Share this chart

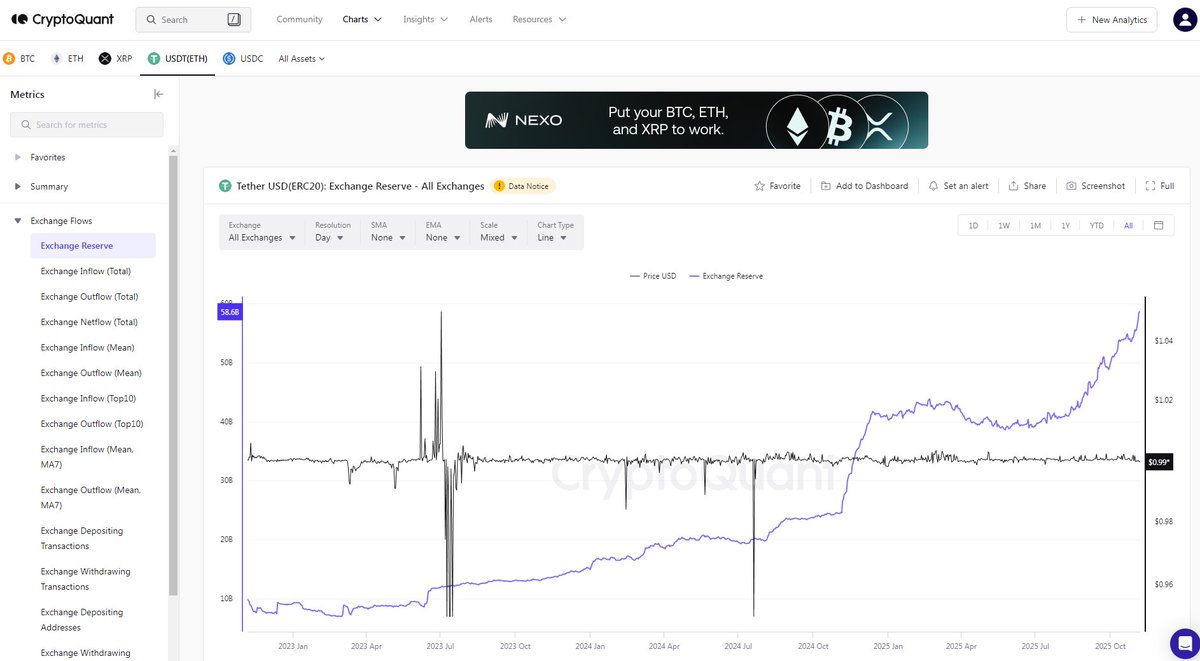(x=1027, y=186)
